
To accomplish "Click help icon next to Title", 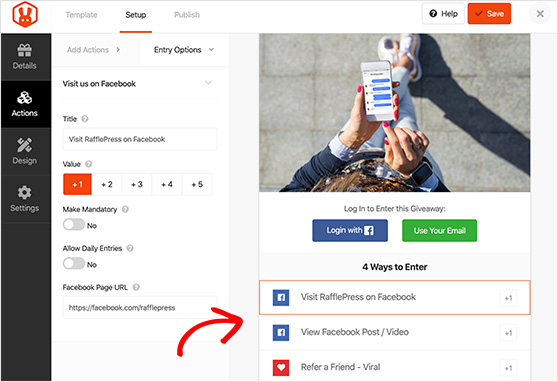I will (85, 119).
